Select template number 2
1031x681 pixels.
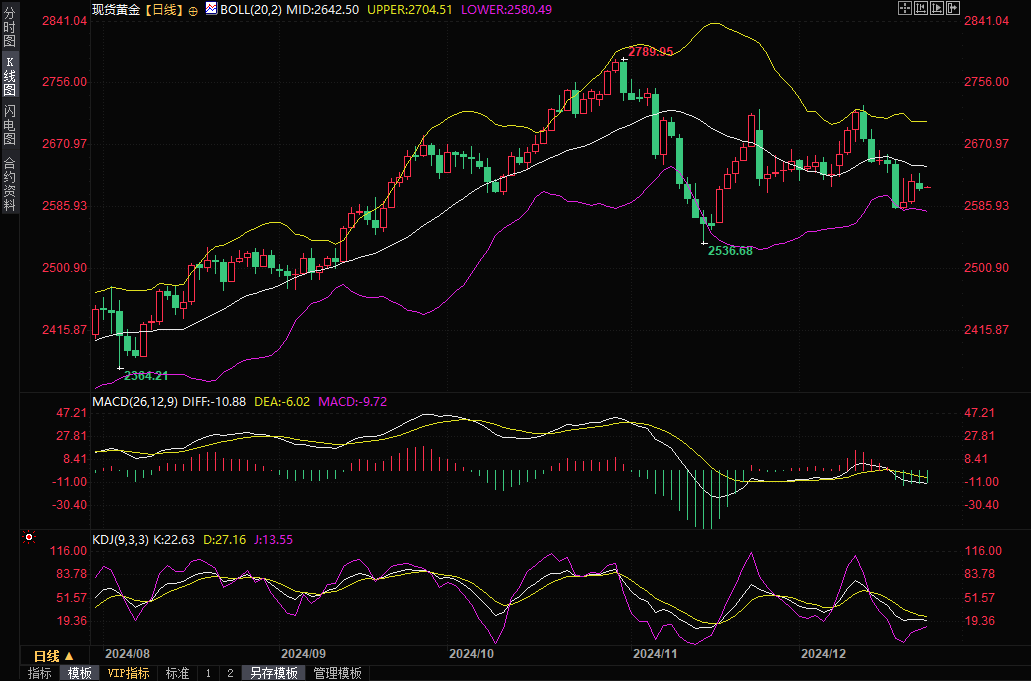point(229,673)
